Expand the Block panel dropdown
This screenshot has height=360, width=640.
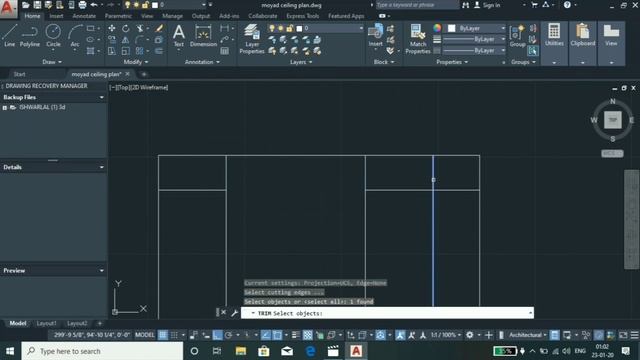tap(384, 62)
